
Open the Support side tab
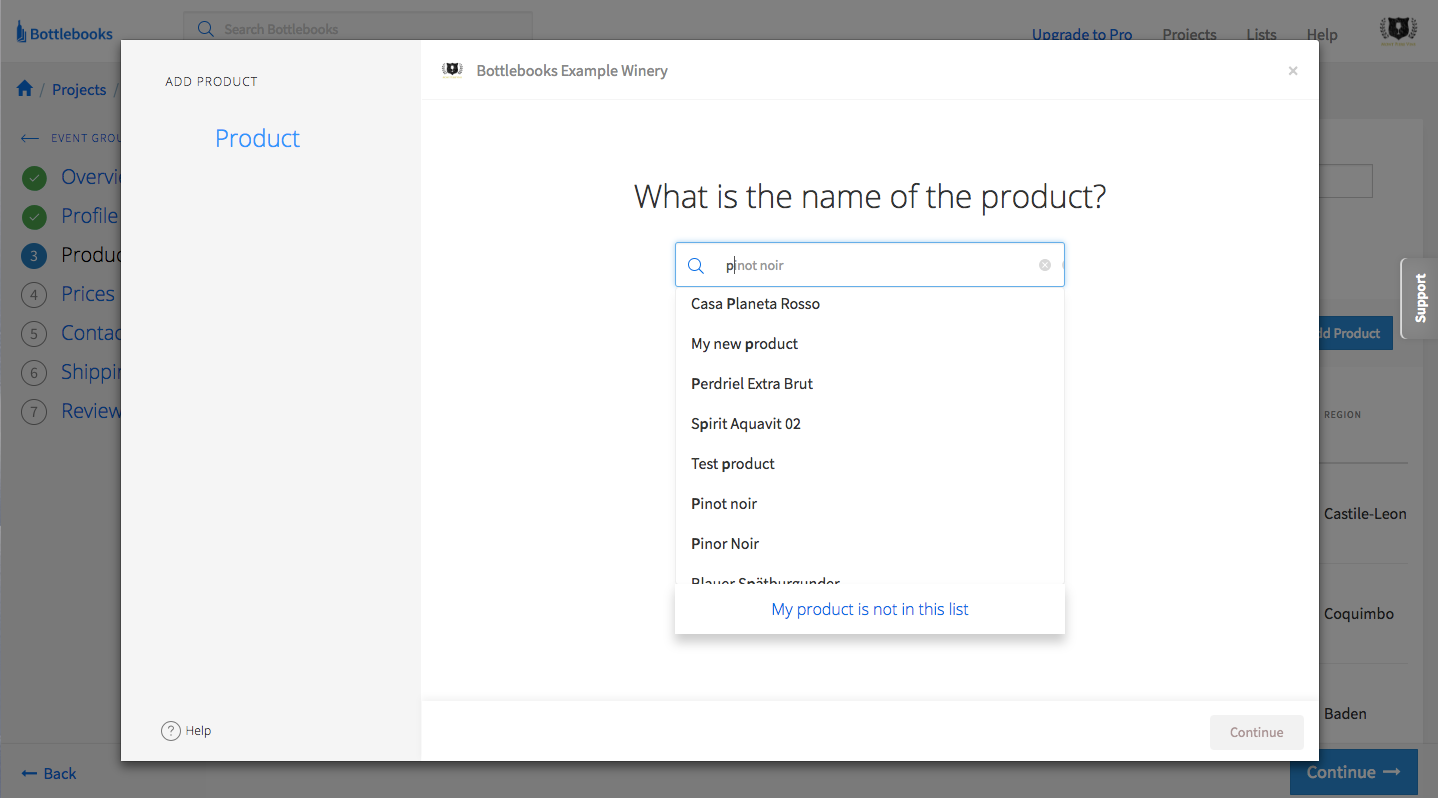click(x=1420, y=298)
